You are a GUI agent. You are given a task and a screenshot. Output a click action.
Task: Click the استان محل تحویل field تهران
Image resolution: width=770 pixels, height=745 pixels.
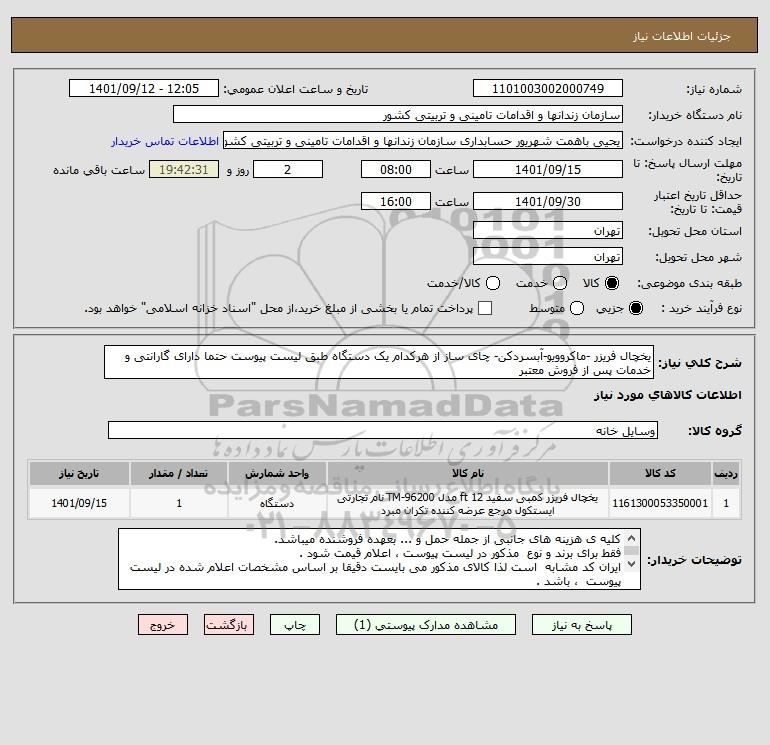548,230
